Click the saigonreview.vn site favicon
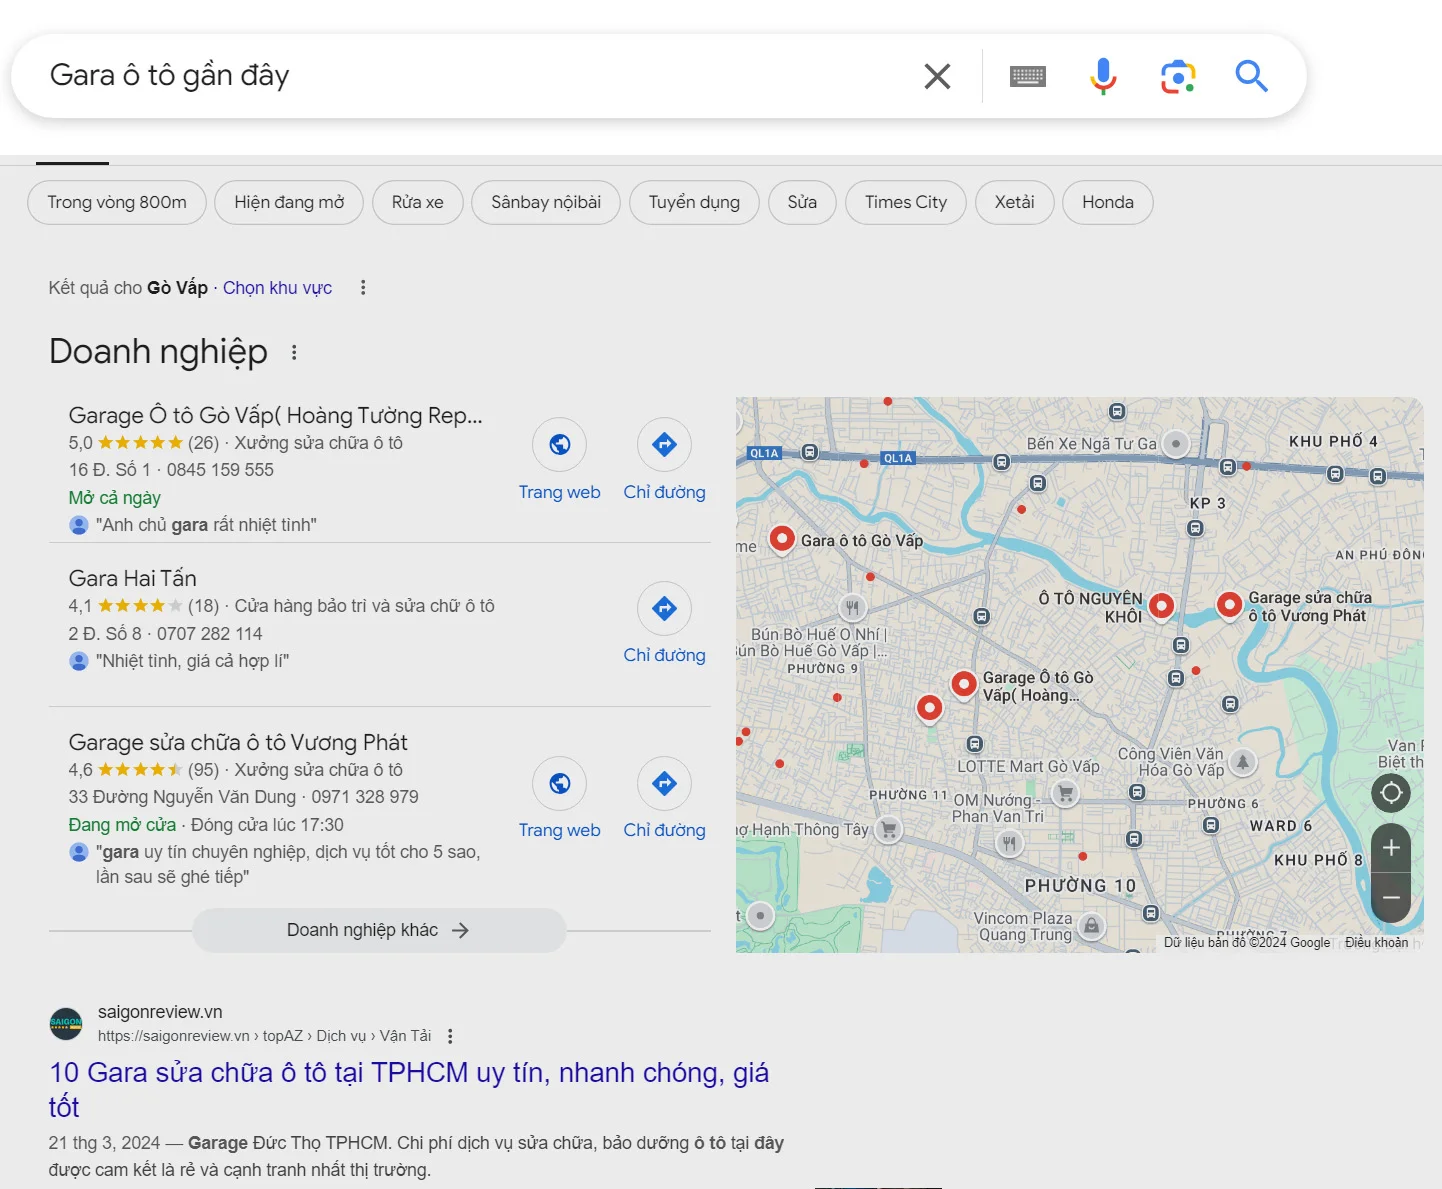 (x=66, y=1023)
